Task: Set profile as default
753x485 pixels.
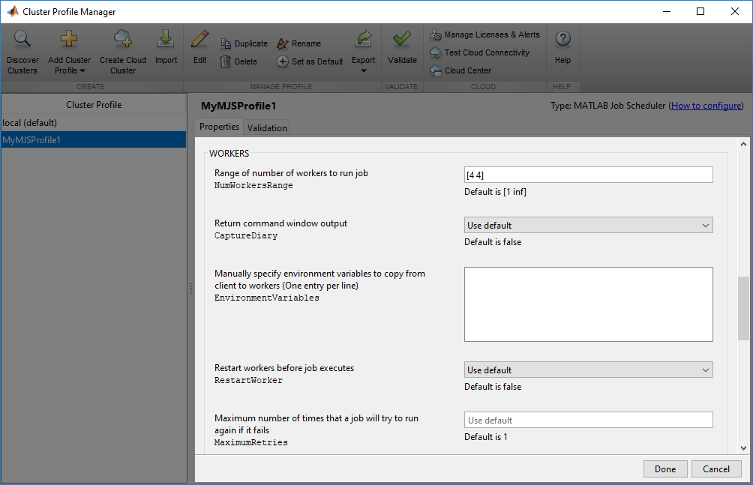Action: (x=310, y=61)
